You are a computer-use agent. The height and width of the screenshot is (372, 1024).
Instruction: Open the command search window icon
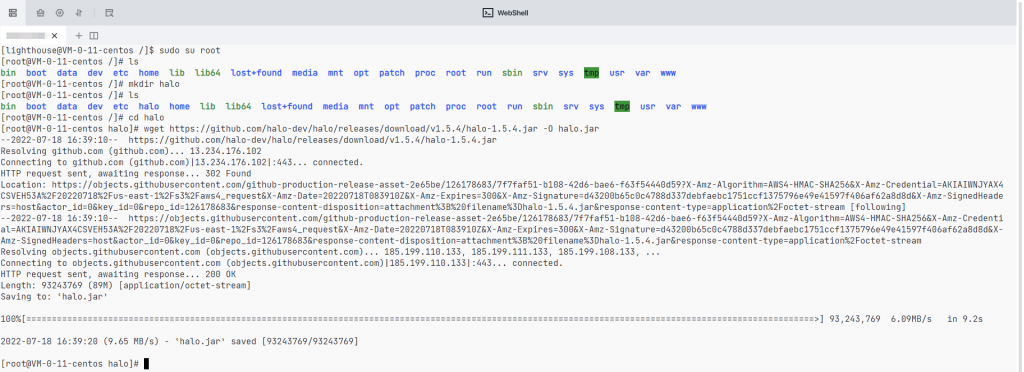109,12
